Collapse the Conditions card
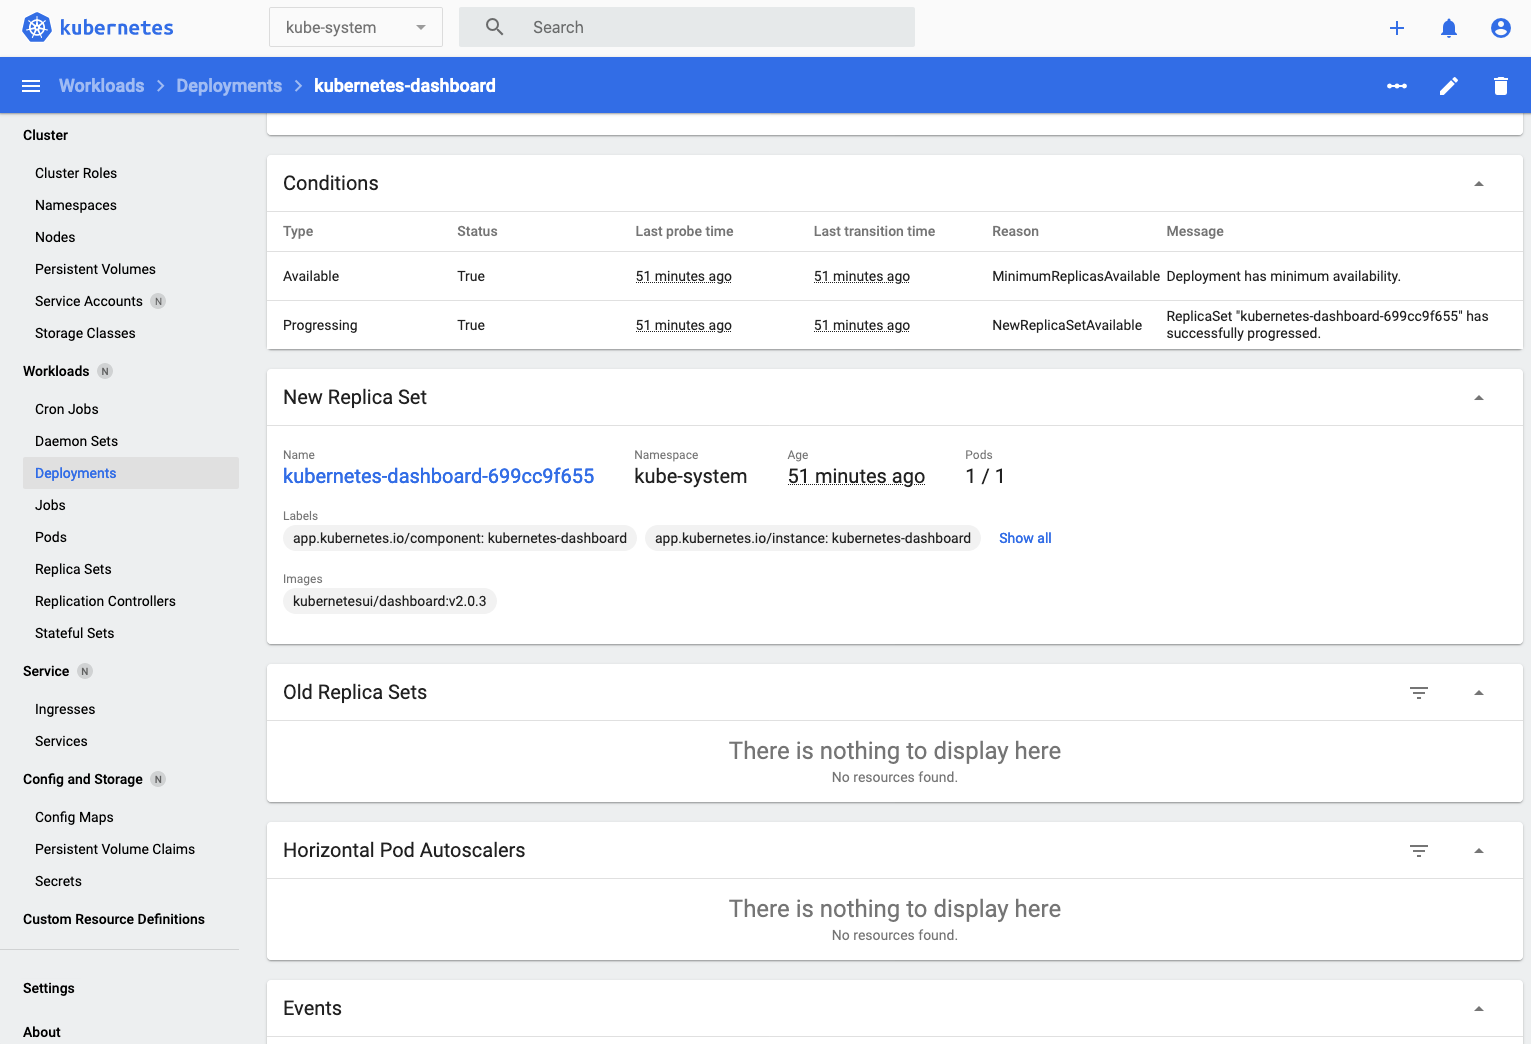Screen dimensions: 1531x1044 click(1479, 184)
